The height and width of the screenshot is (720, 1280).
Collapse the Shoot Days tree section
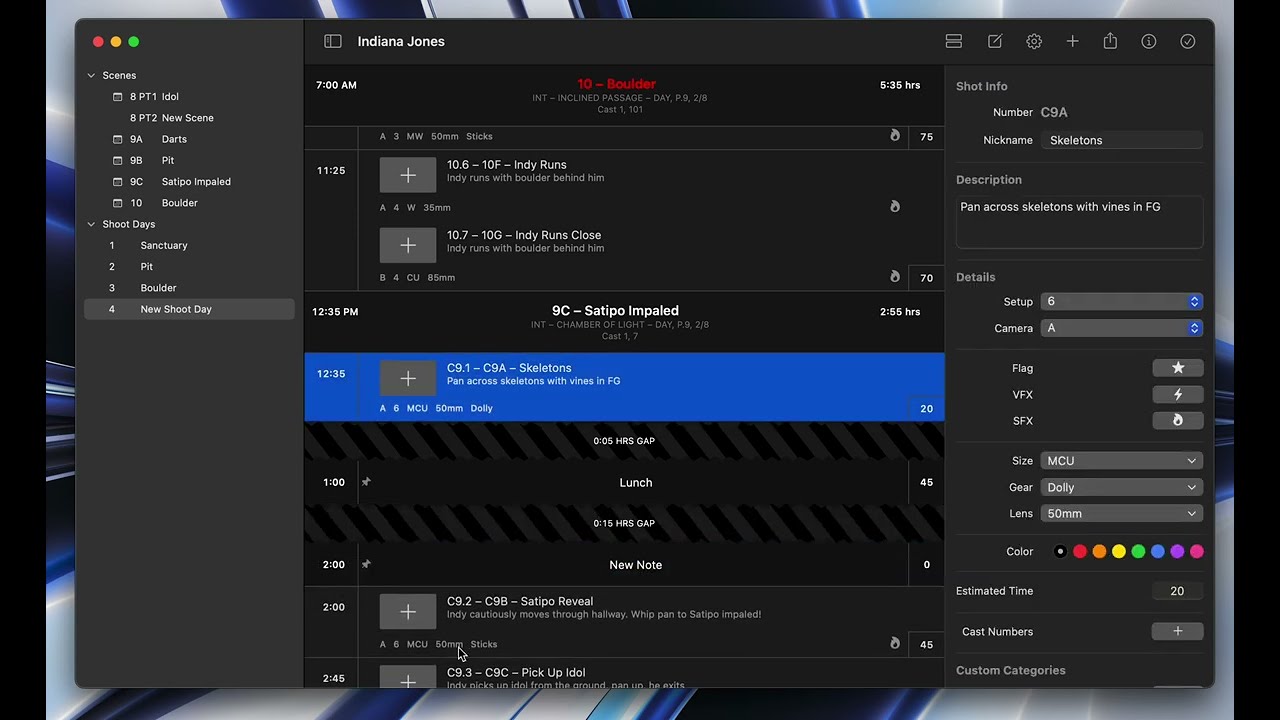pos(91,224)
